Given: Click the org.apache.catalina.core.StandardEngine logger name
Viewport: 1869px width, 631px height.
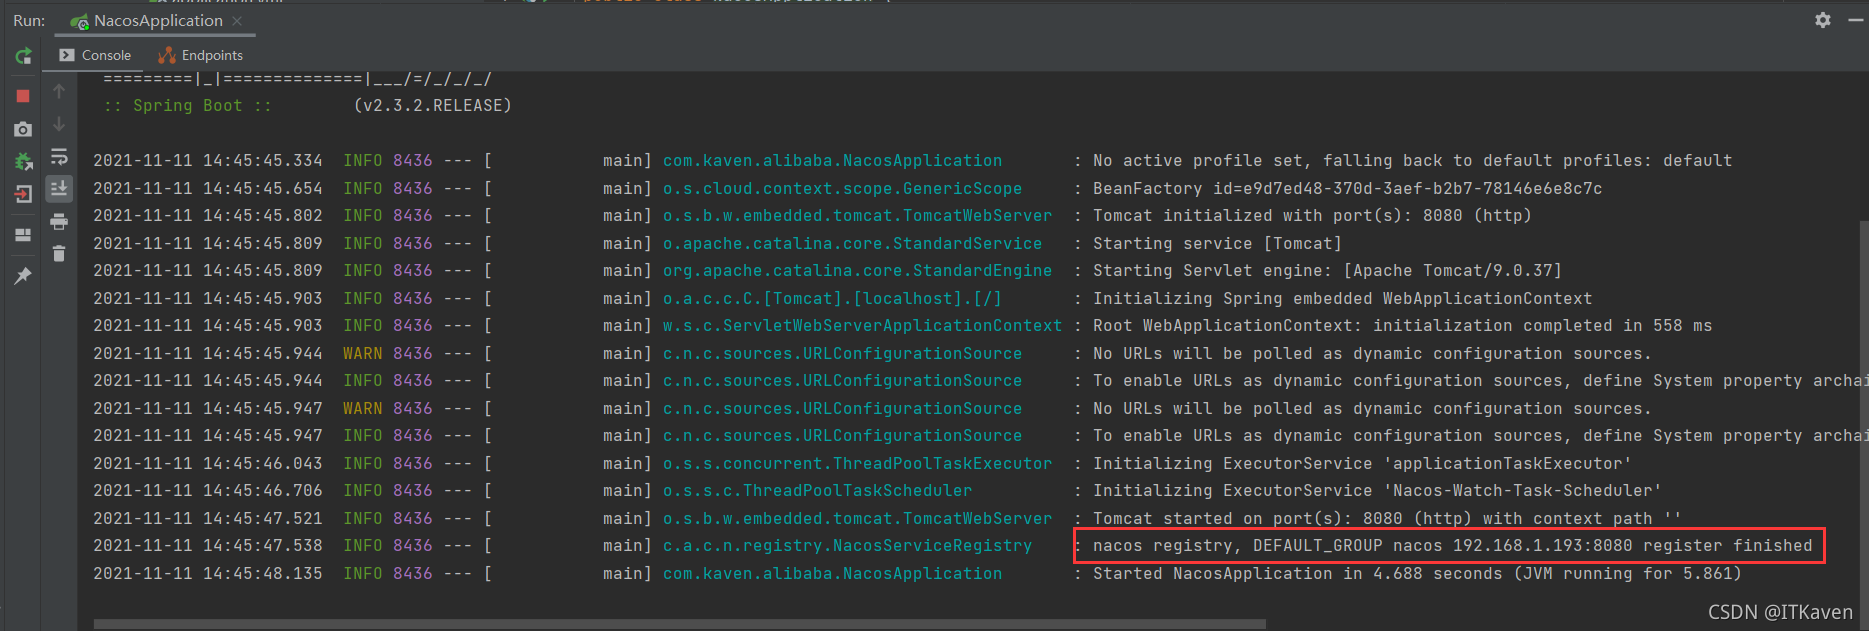Looking at the screenshot, I should [x=857, y=271].
